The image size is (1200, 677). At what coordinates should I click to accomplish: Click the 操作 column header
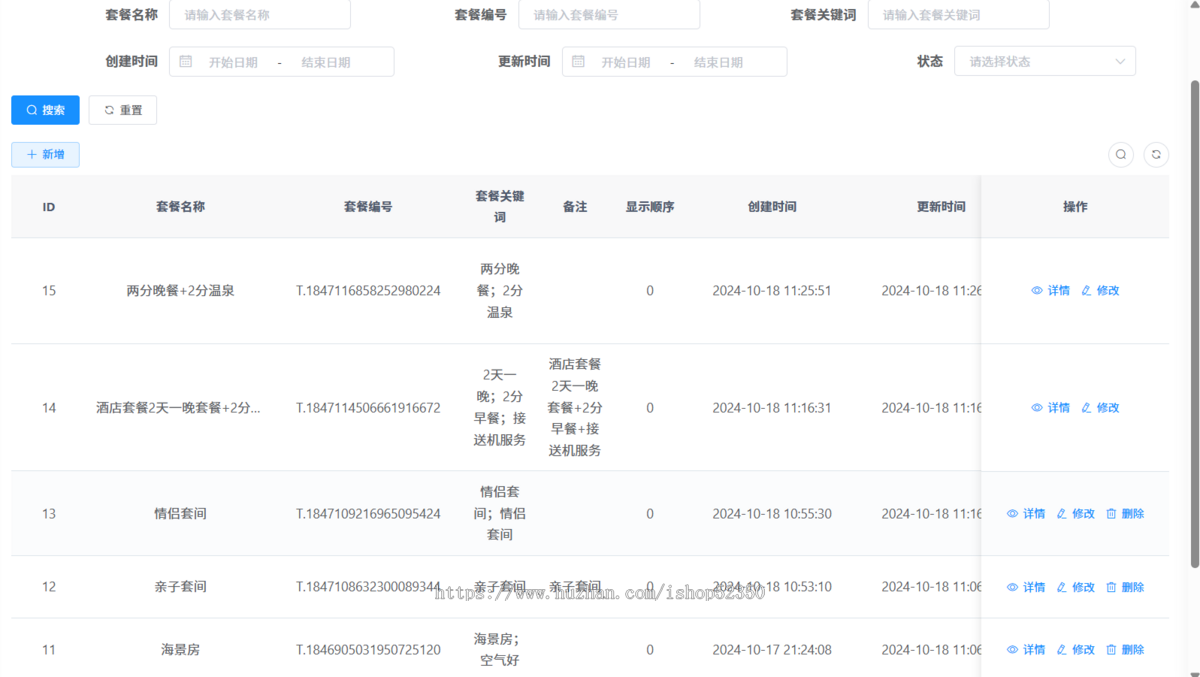tap(1075, 207)
